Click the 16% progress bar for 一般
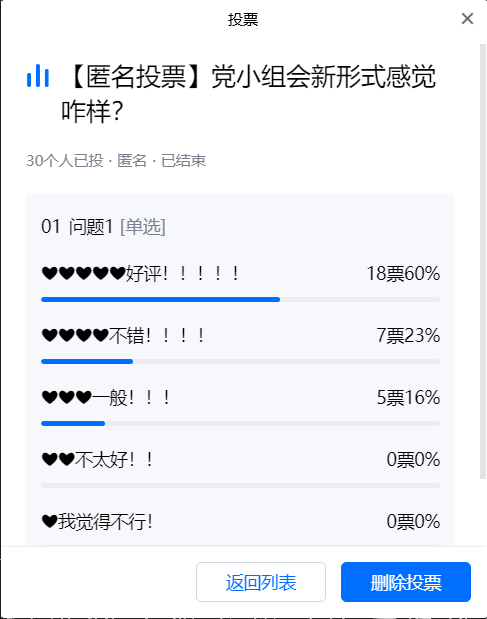Screen dimensions: 487x619 [240, 424]
